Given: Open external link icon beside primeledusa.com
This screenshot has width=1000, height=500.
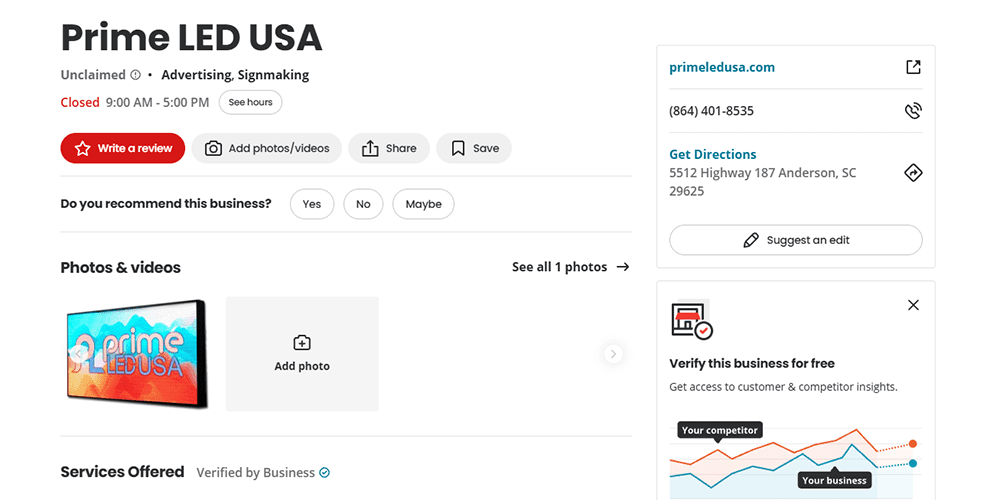Looking at the screenshot, I should [x=913, y=67].
